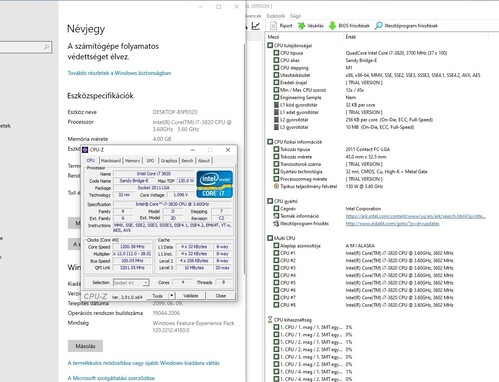This screenshot has width=499, height=382.
Task: Click the chip icon beside L3 gyorsítótár
Action: 276,127
